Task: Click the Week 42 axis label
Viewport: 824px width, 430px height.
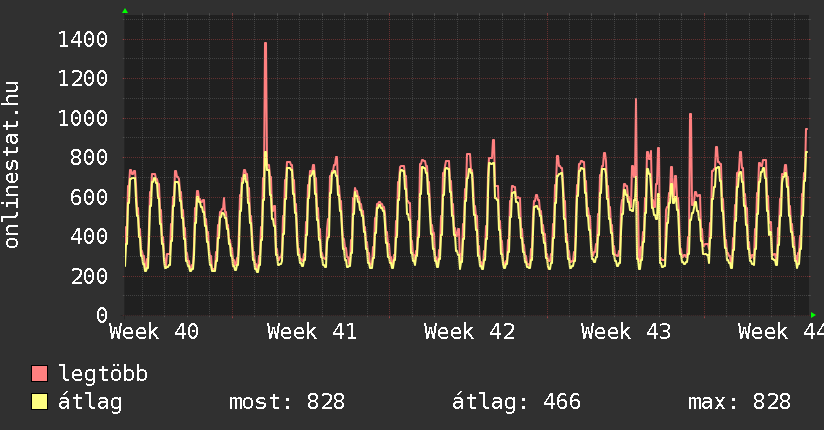Action: click(x=468, y=331)
